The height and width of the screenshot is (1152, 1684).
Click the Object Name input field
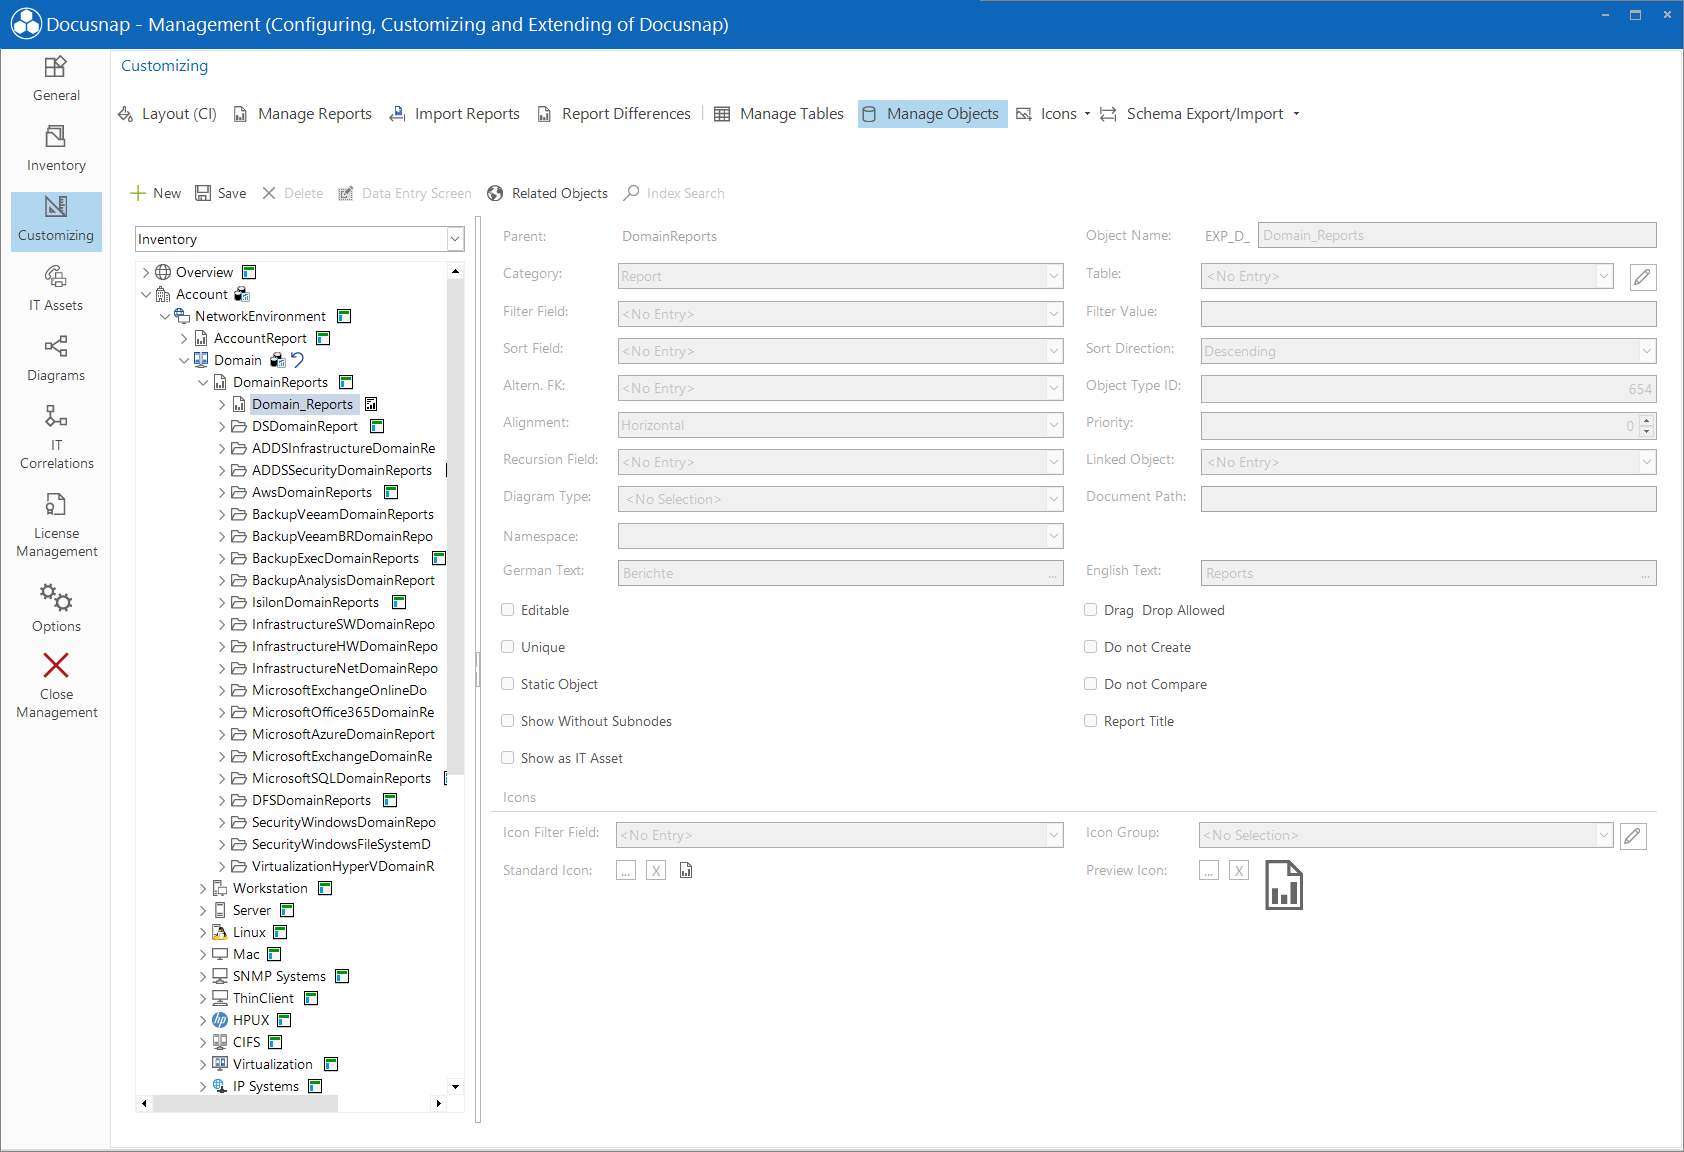click(1456, 235)
